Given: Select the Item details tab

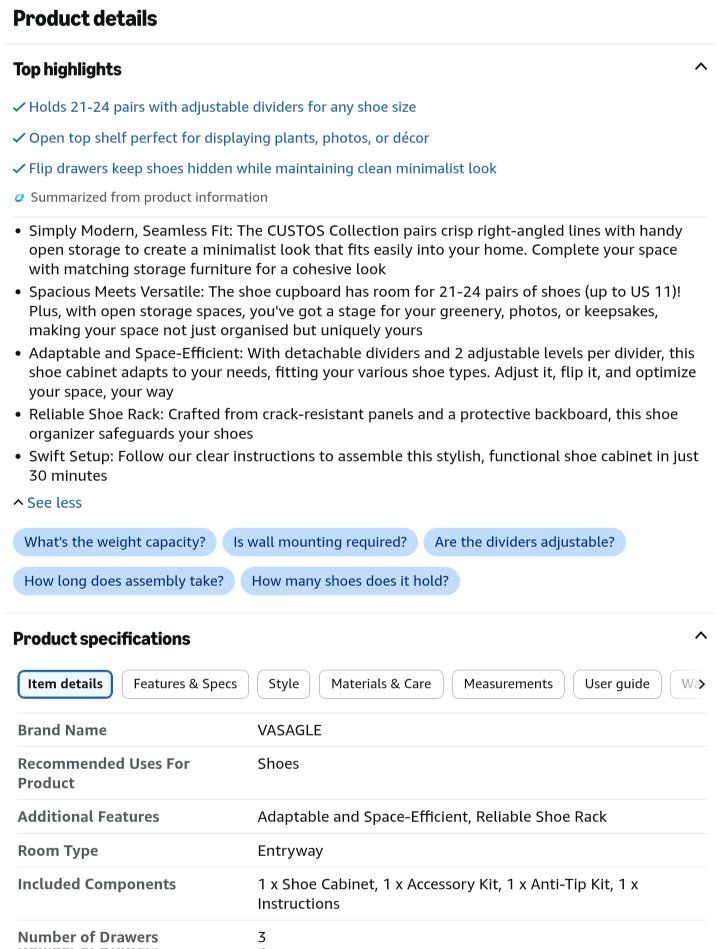Looking at the screenshot, I should [x=65, y=684].
